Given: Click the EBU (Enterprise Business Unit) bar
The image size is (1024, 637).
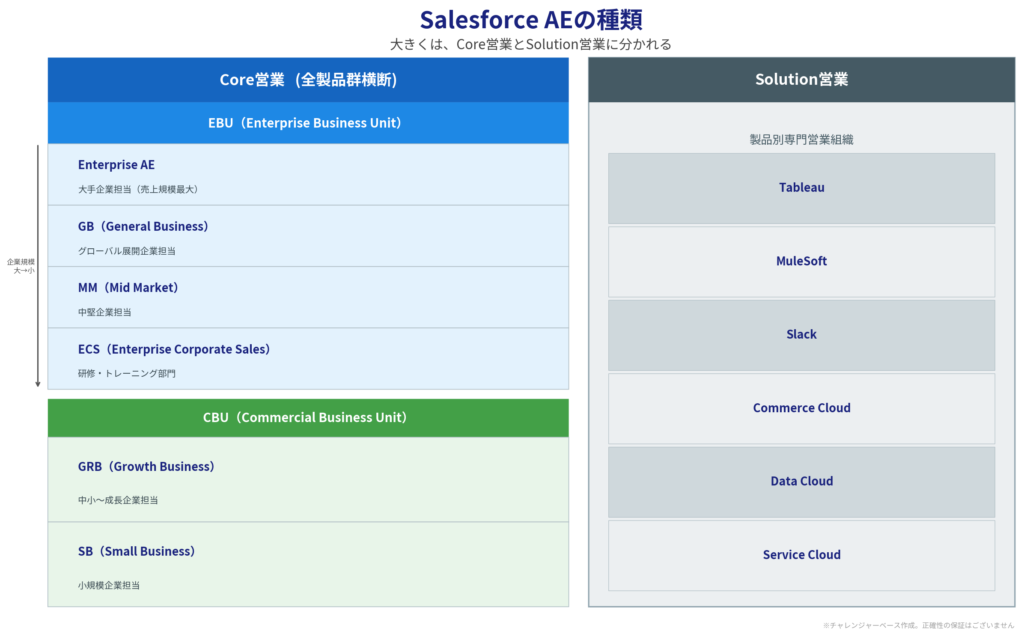Looking at the screenshot, I should pos(308,123).
